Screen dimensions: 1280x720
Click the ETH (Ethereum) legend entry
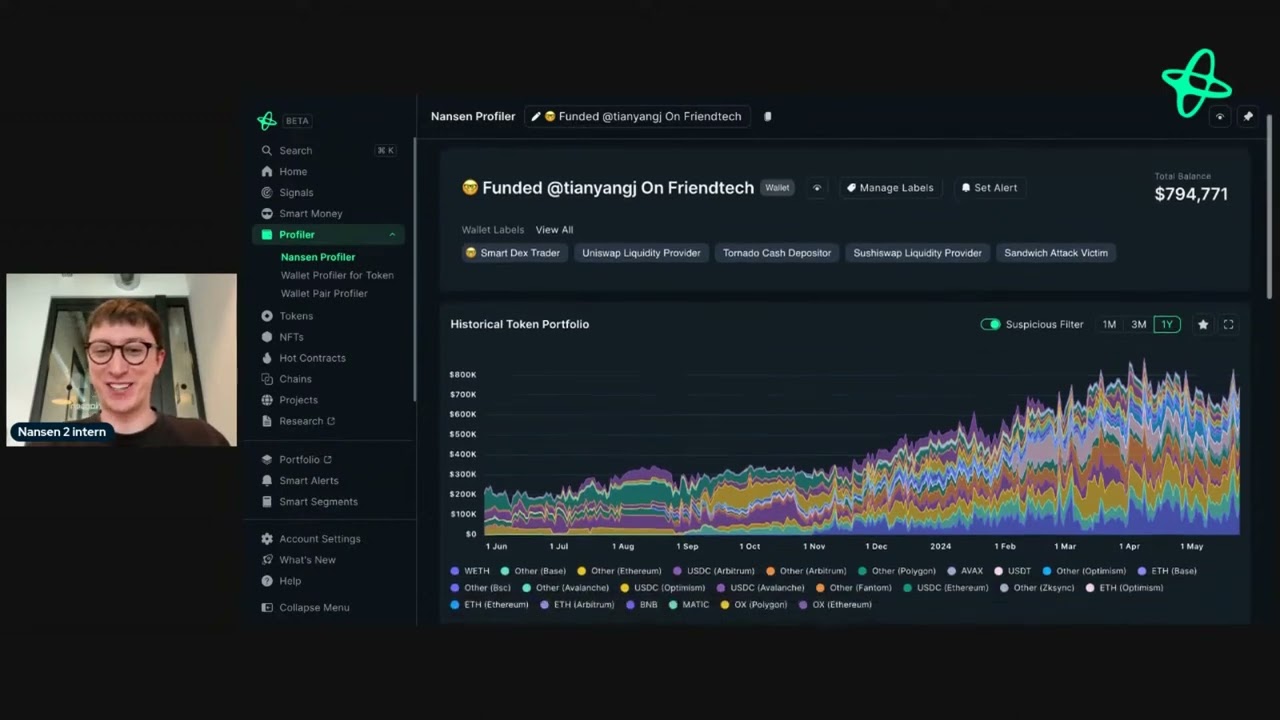coord(490,605)
